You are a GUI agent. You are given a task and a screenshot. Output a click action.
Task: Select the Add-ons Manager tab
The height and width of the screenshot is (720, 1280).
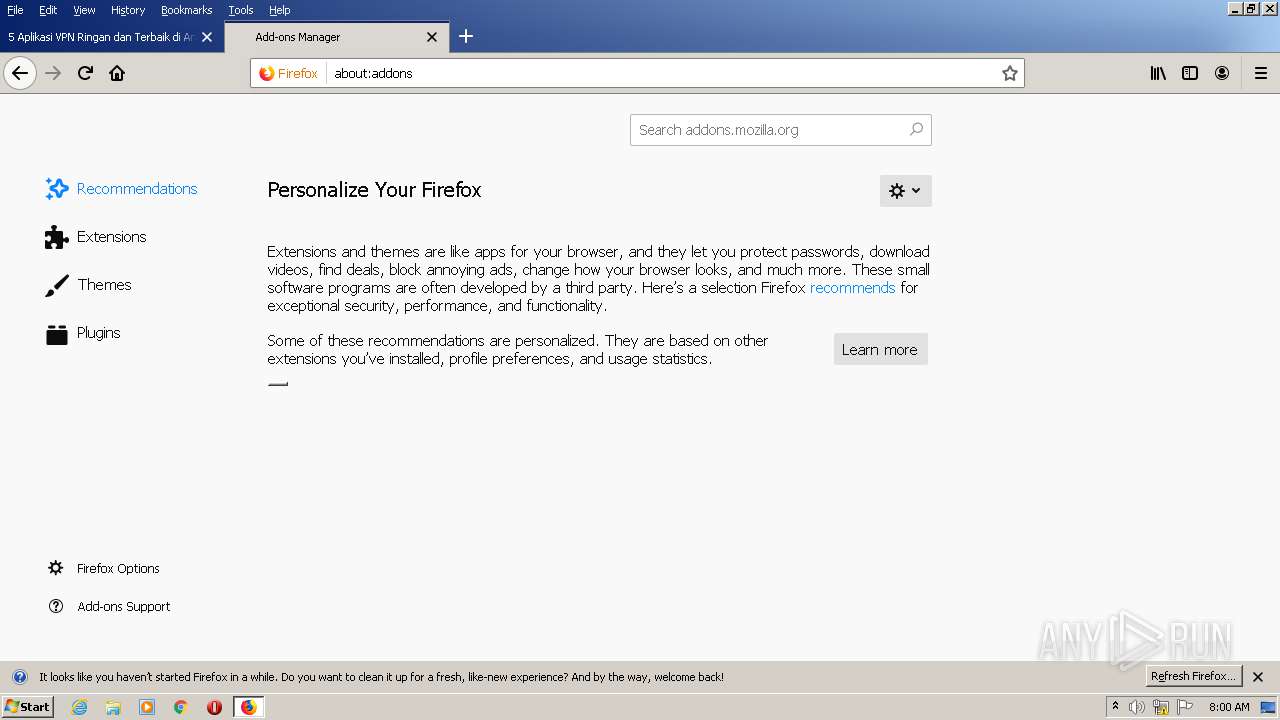click(x=335, y=37)
